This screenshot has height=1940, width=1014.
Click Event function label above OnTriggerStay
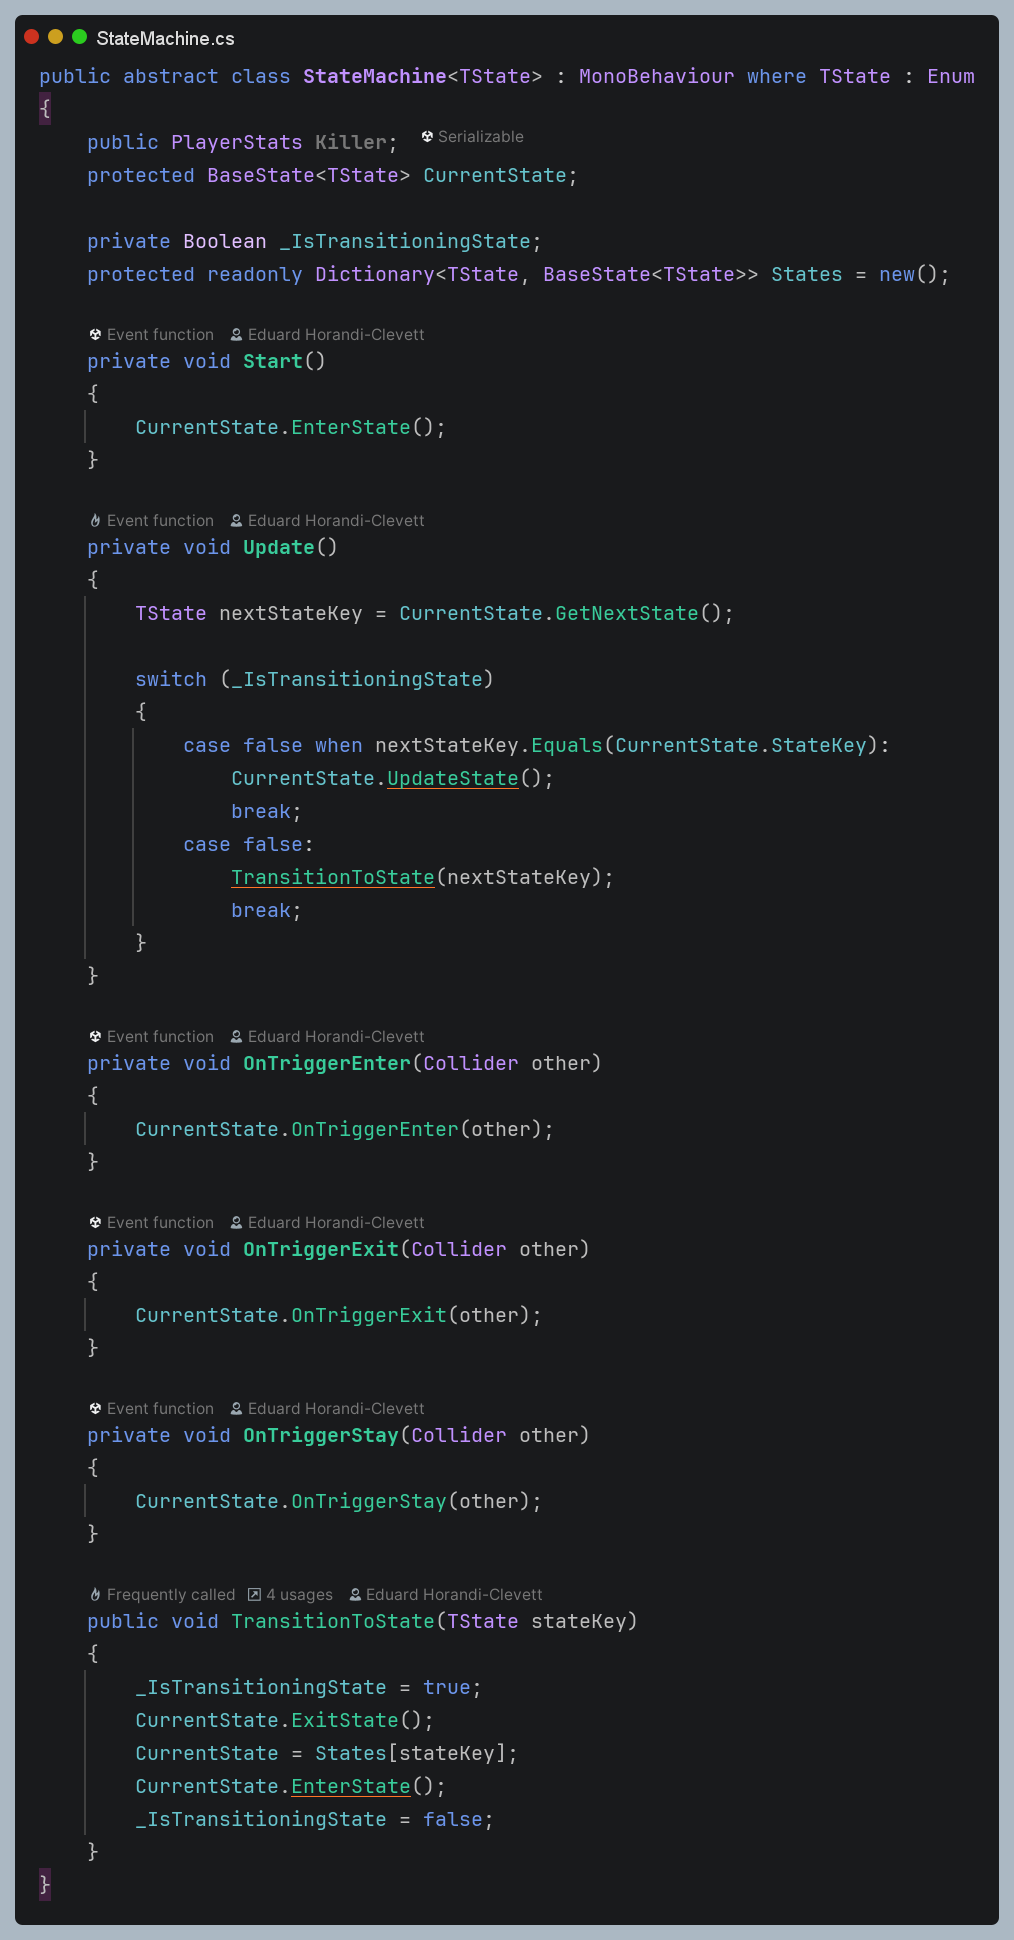pyautogui.click(x=160, y=1409)
